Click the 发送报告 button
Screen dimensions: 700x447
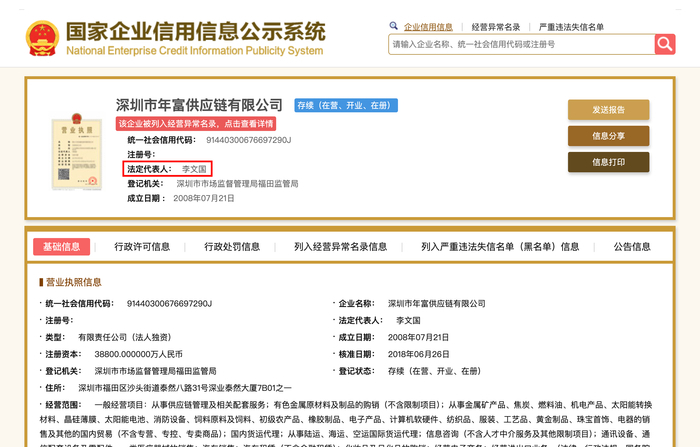(x=608, y=110)
